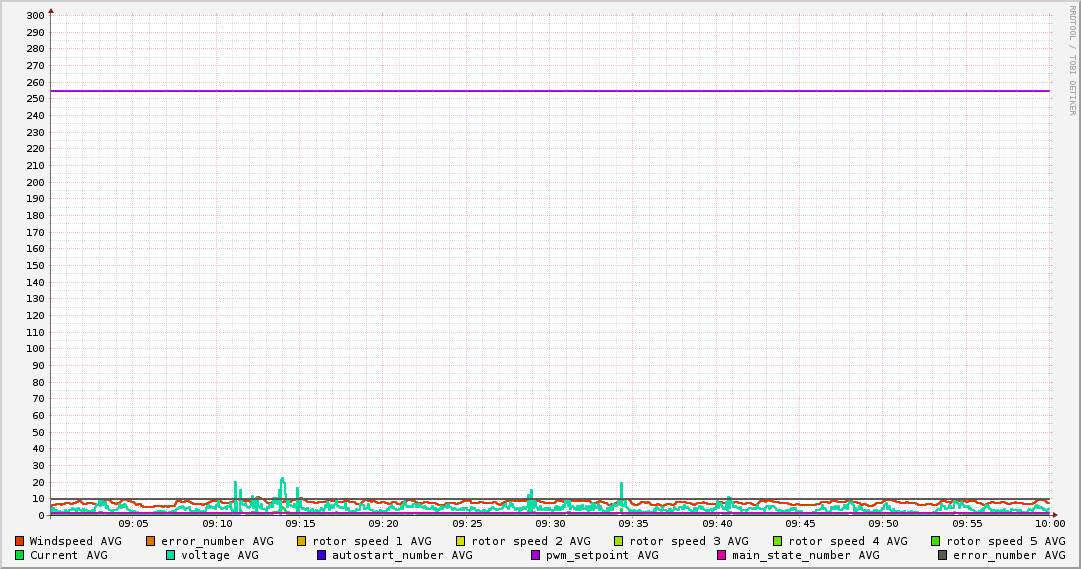Click the blue autostart_number AVG swatch
The image size is (1081, 569).
pyautogui.click(x=322, y=555)
